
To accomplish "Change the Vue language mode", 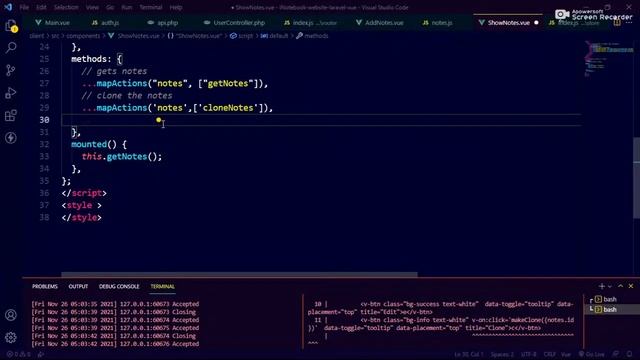I will 566,354.
